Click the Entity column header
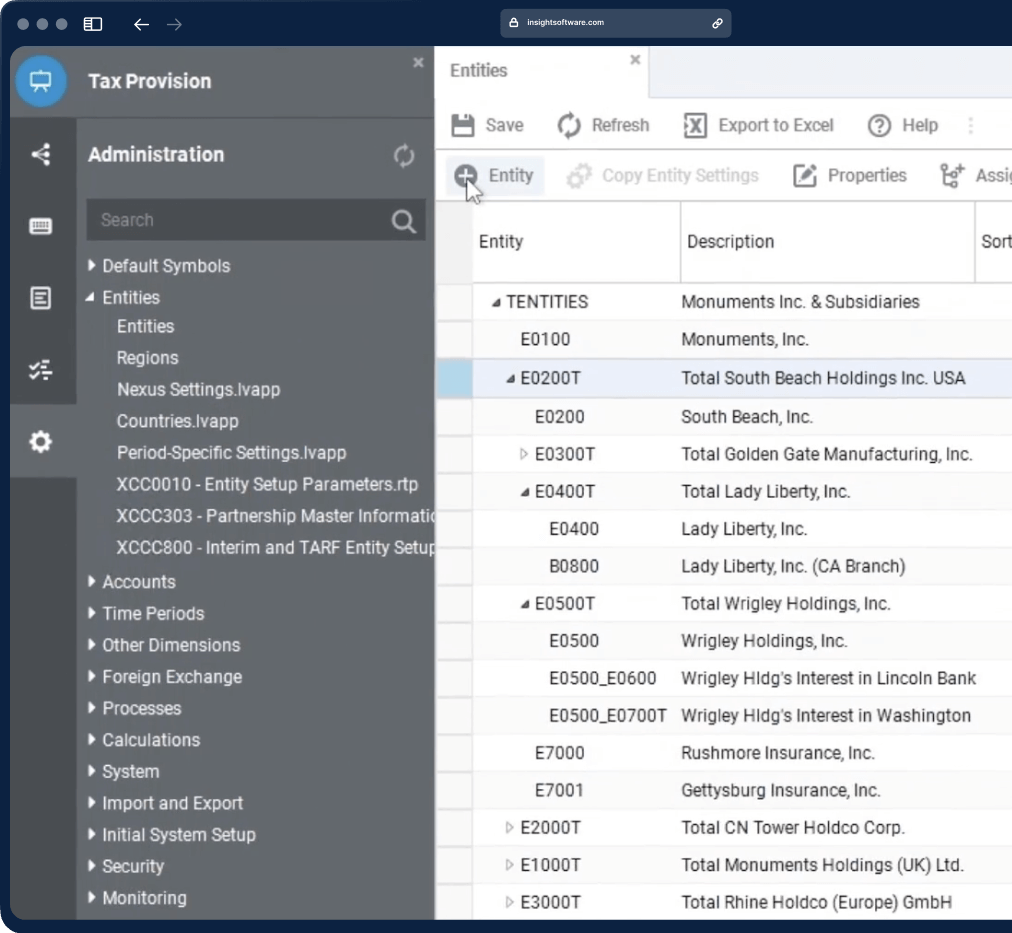The height and width of the screenshot is (933, 1012). coord(576,242)
